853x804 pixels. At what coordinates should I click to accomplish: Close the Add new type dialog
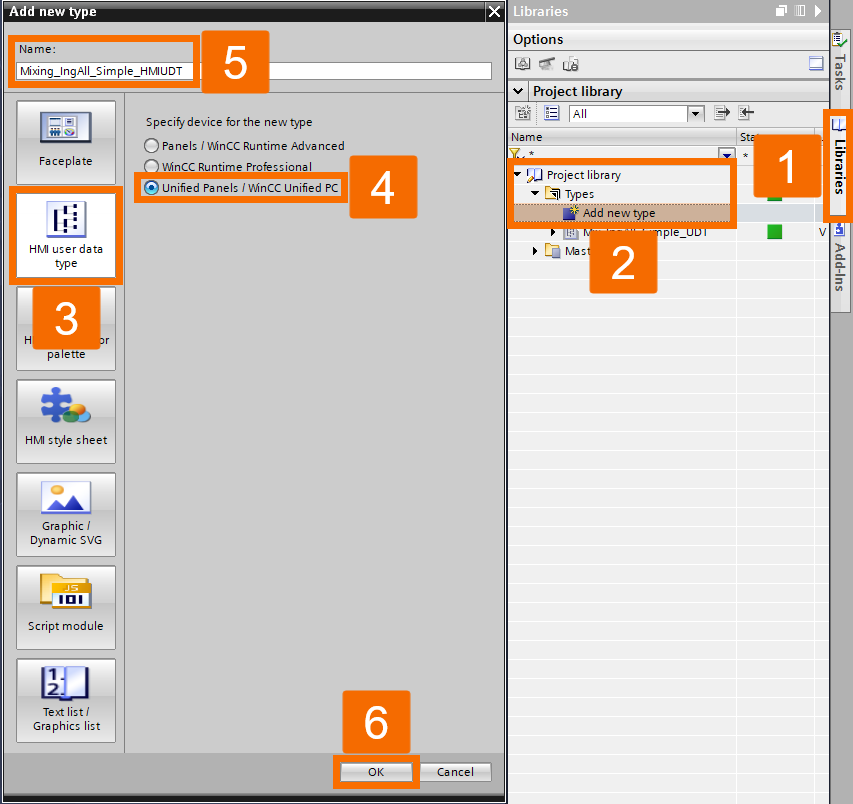tap(494, 11)
